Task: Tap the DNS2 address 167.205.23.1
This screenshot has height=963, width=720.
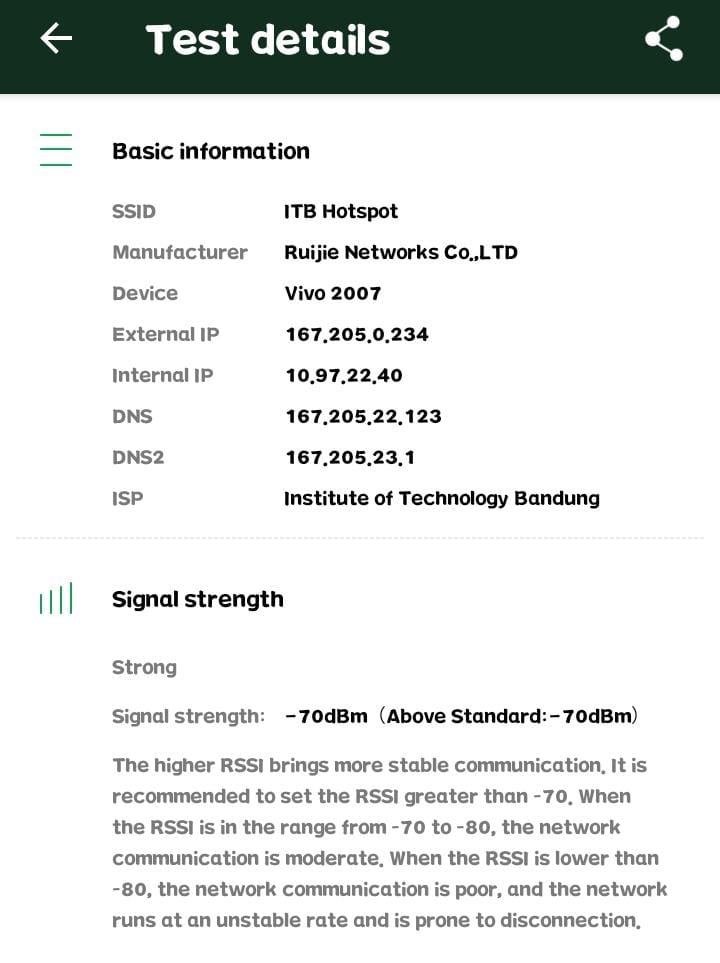Action: [350, 457]
